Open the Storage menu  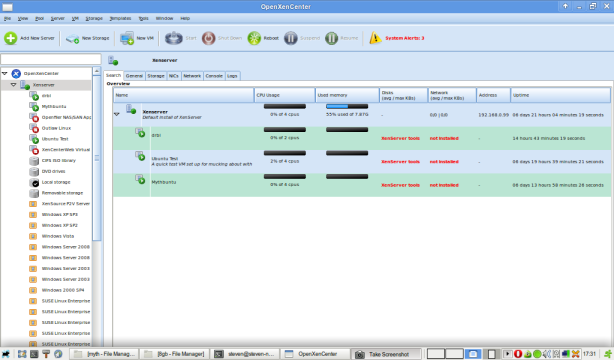tap(94, 18)
